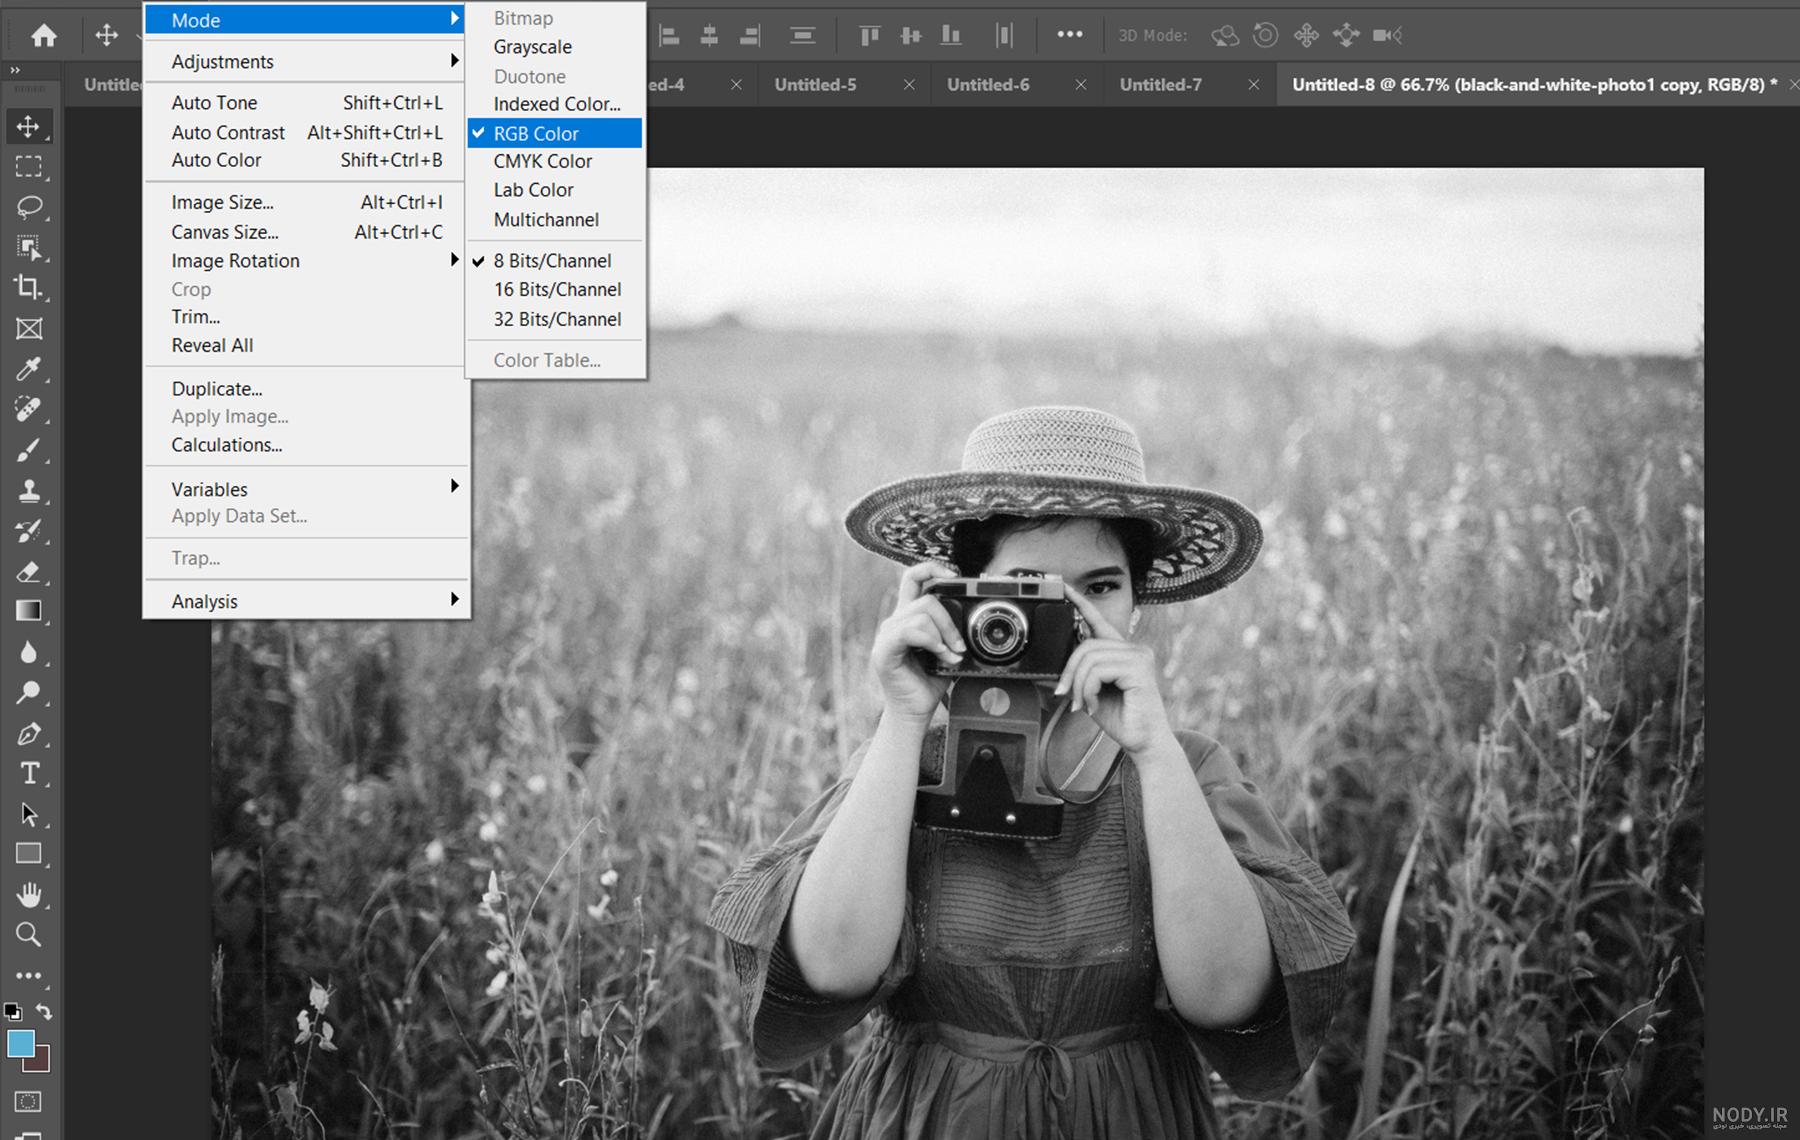The image size is (1800, 1140).
Task: Select the Lasso tool
Action: (x=28, y=207)
